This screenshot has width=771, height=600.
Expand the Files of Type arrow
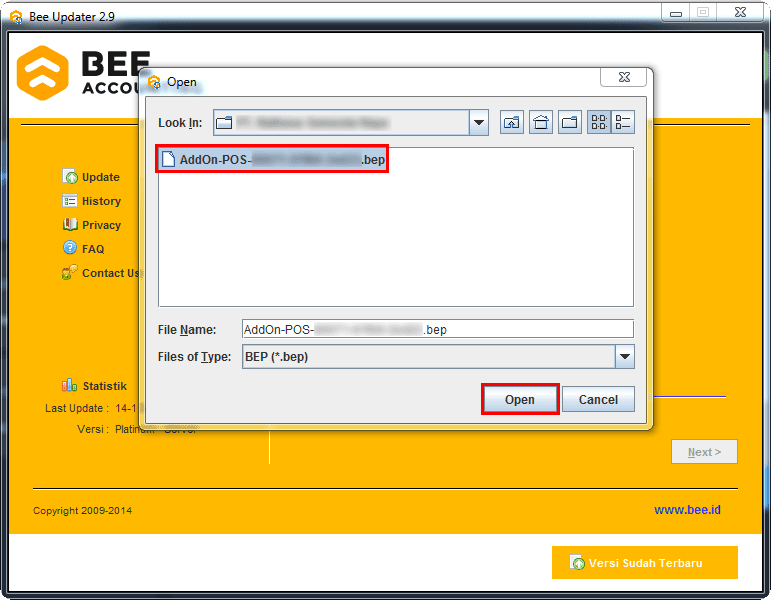[625, 357]
